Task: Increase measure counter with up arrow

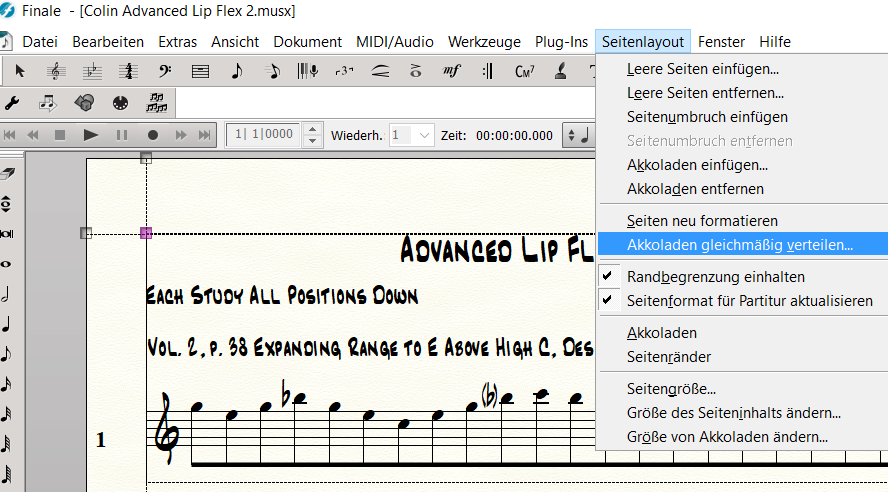Action: (x=313, y=130)
